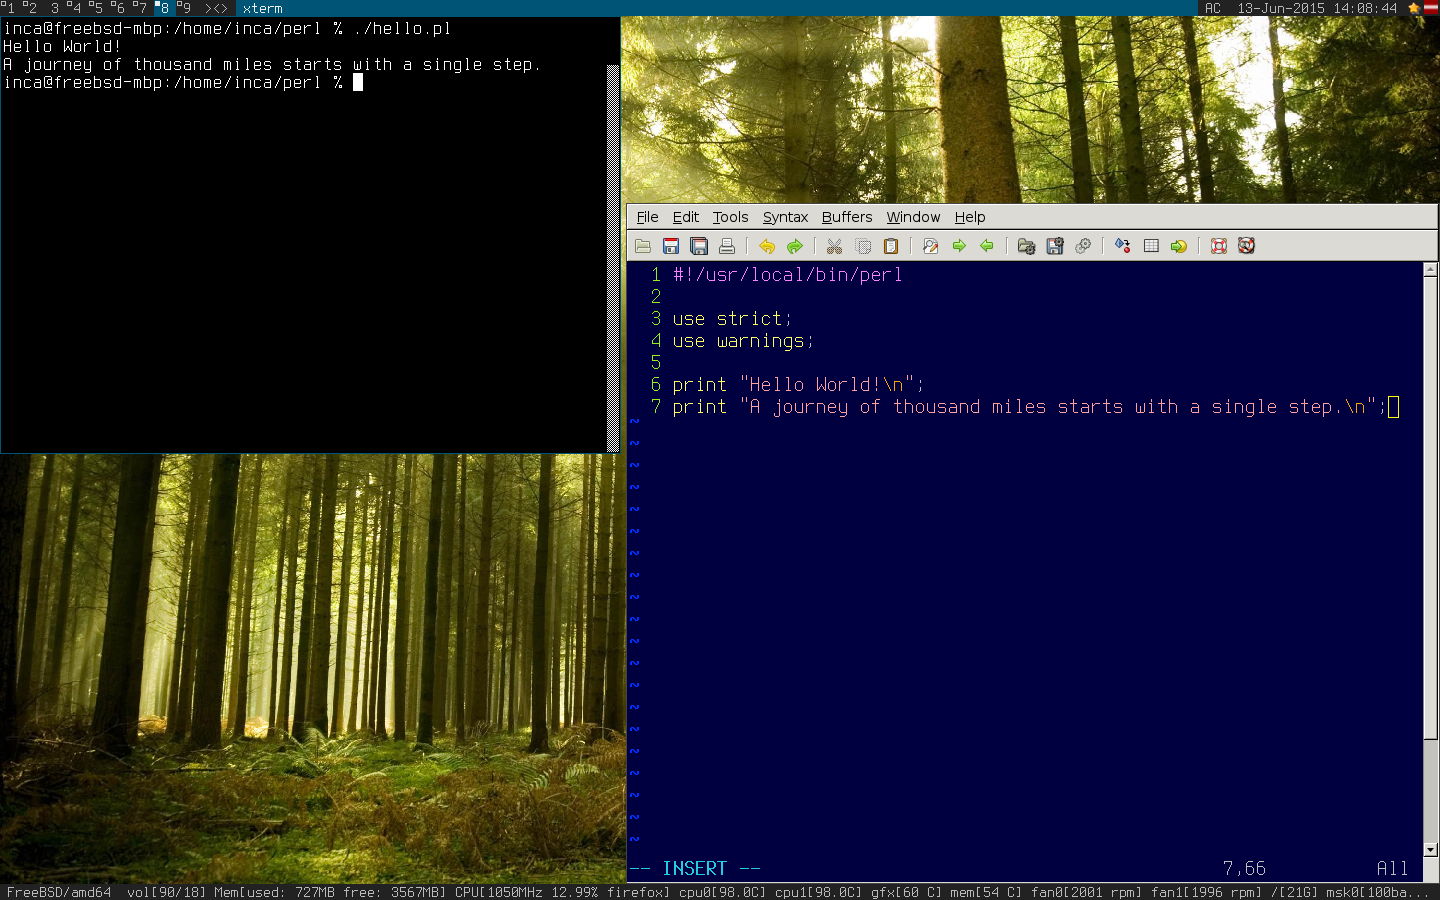
Task: Click the Find Previous green left arrow
Action: (x=987, y=246)
